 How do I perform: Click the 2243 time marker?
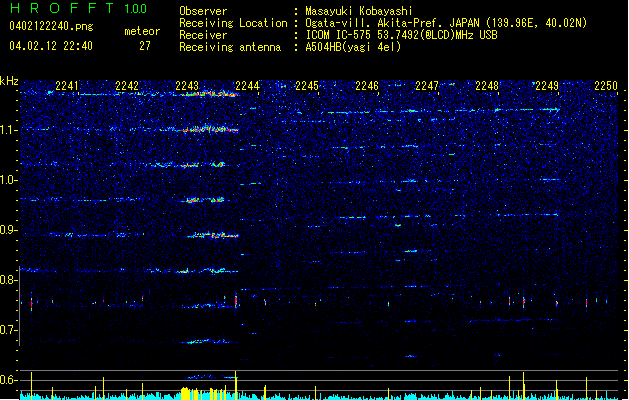(187, 86)
